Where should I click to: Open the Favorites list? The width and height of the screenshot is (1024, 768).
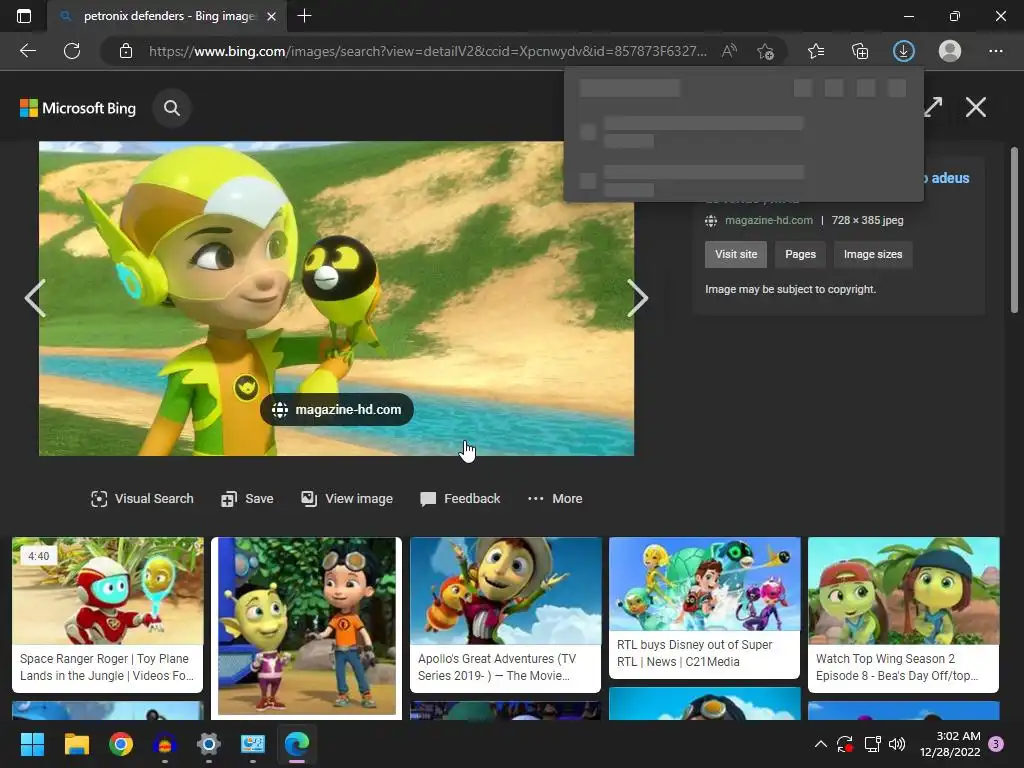[x=816, y=51]
